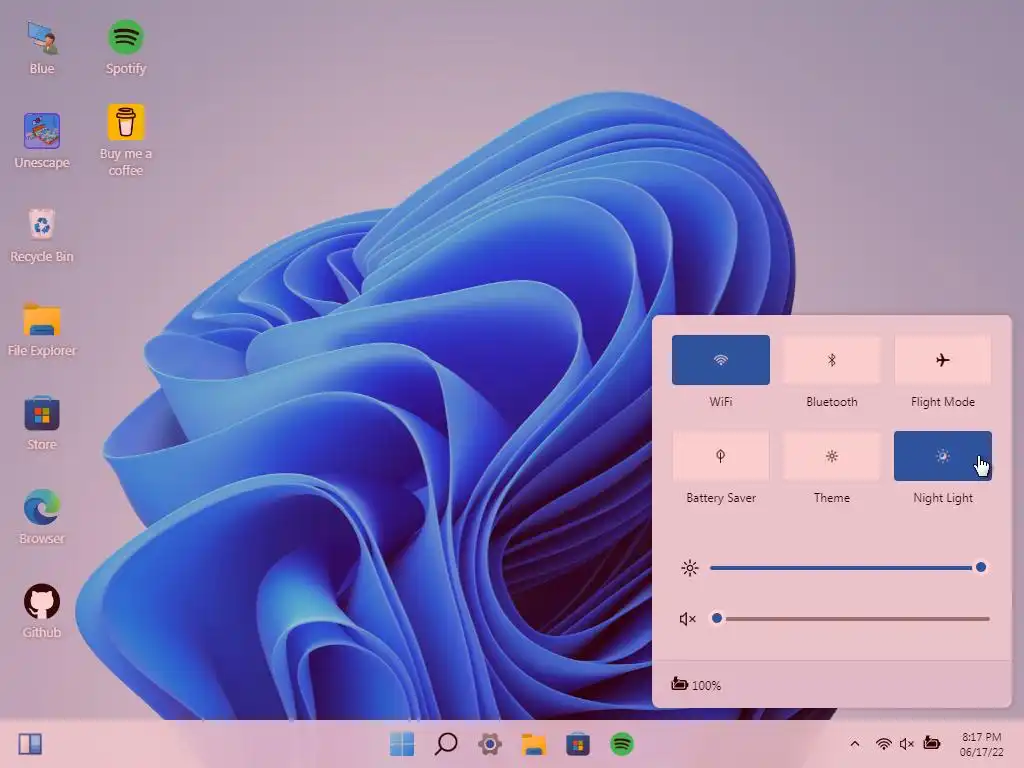Image resolution: width=1024 pixels, height=768 pixels.
Task: Enable Flight Mode tile
Action: point(942,360)
